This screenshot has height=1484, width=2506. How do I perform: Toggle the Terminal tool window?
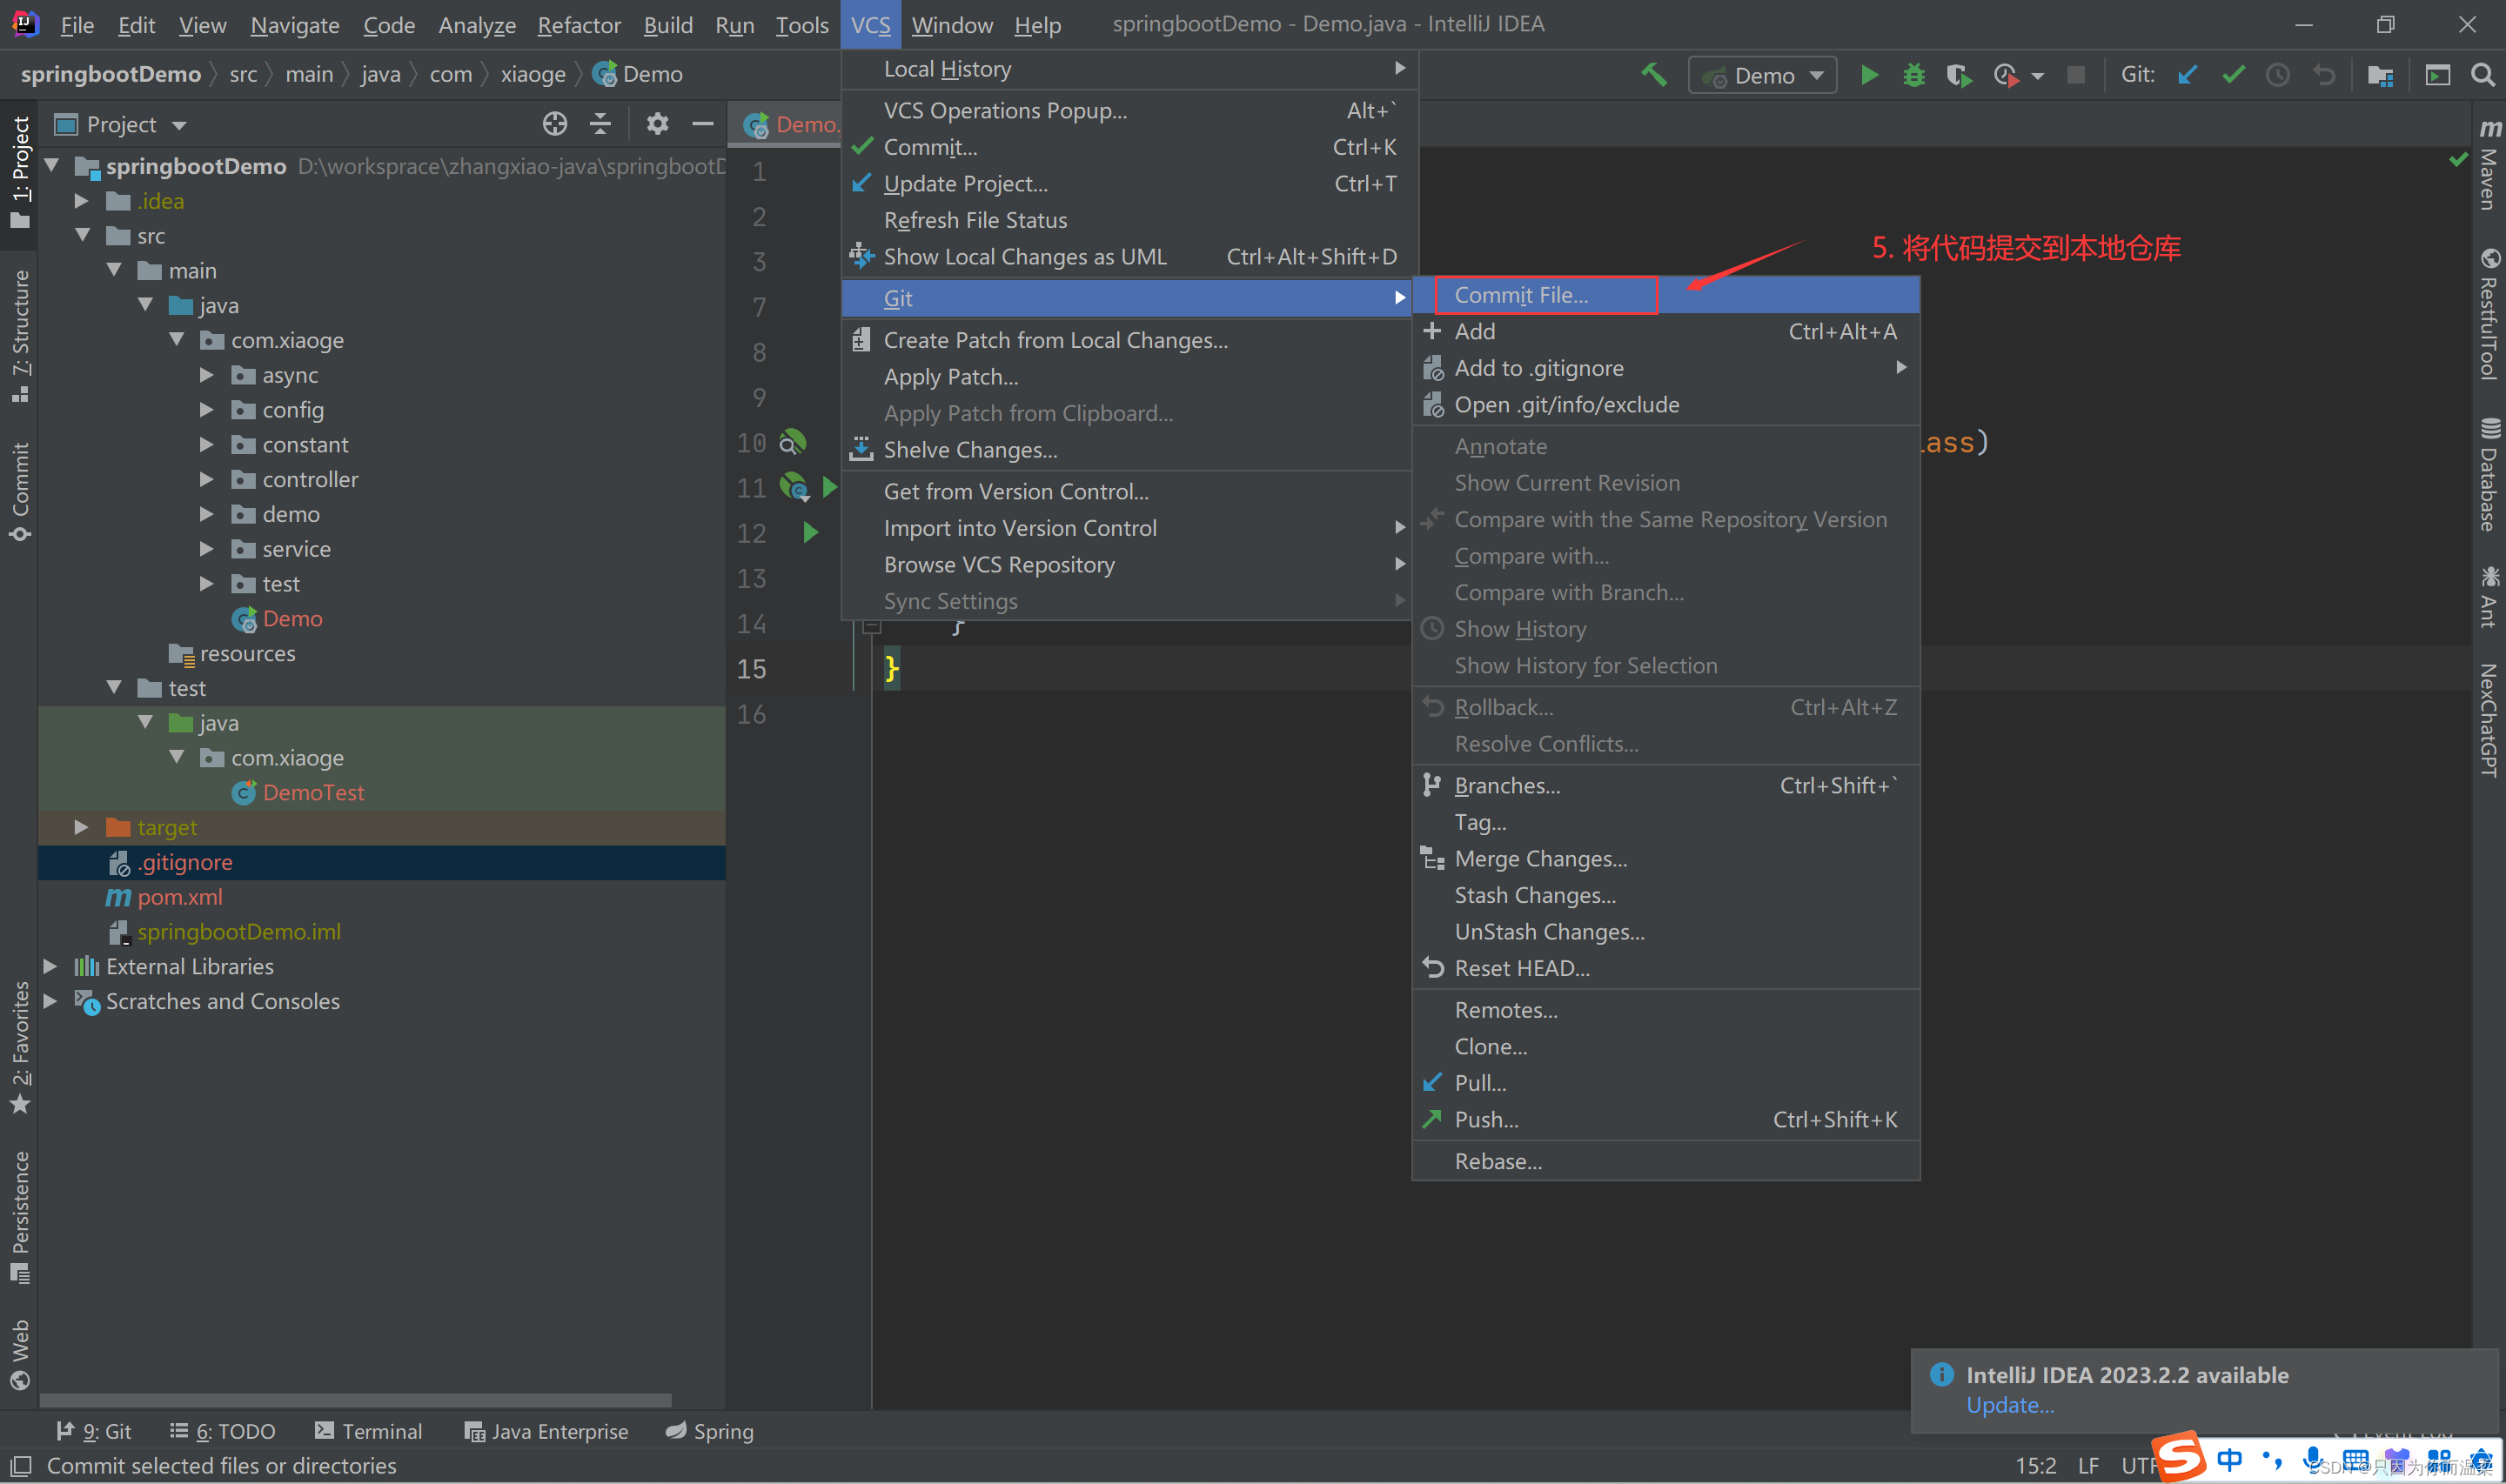(368, 1431)
